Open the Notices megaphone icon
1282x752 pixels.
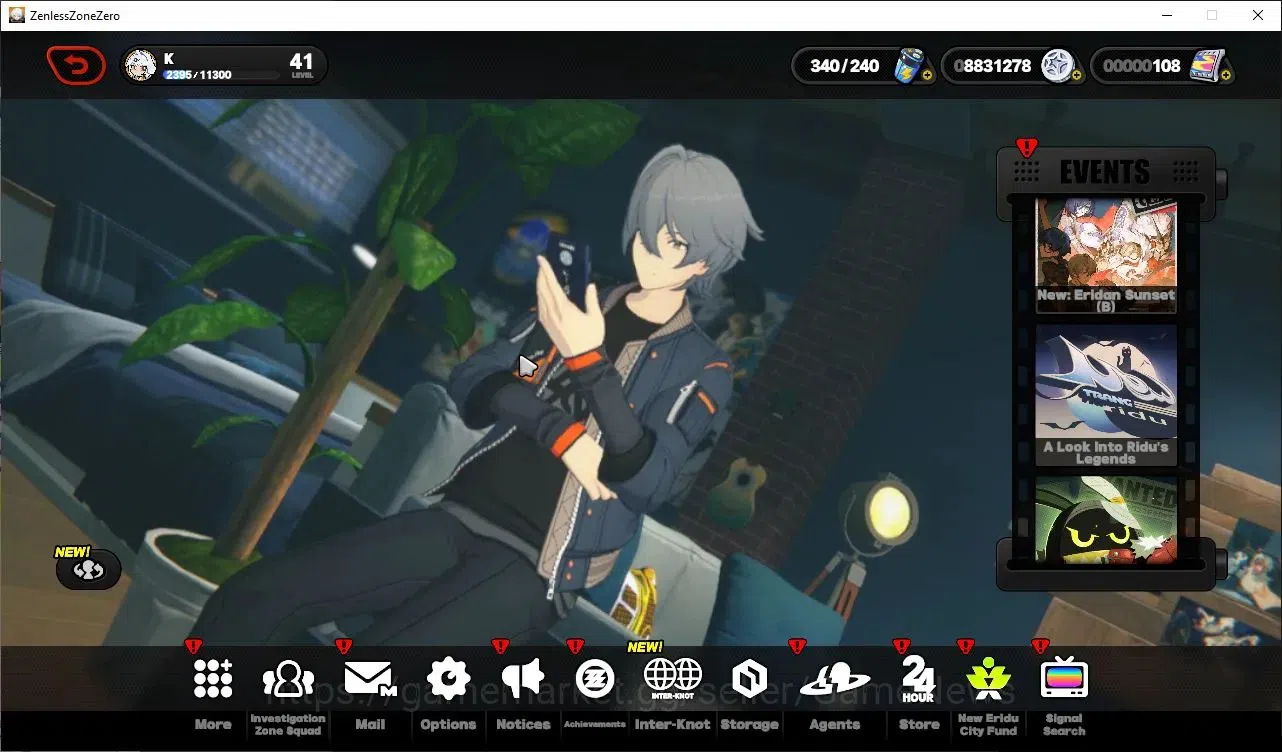point(522,679)
